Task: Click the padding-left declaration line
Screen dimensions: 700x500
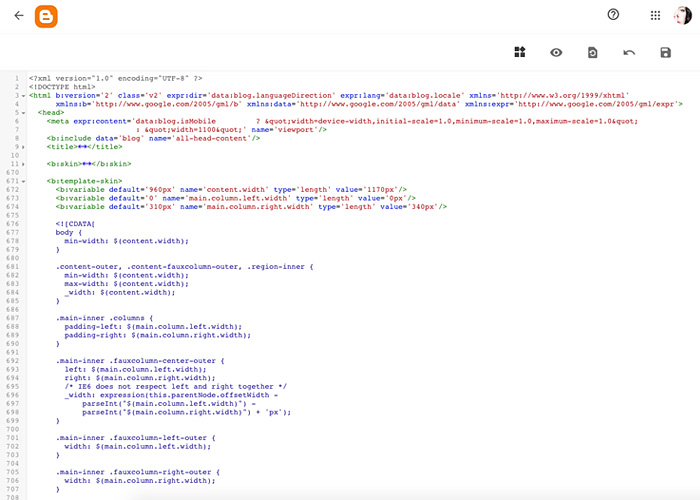Action: [153, 327]
